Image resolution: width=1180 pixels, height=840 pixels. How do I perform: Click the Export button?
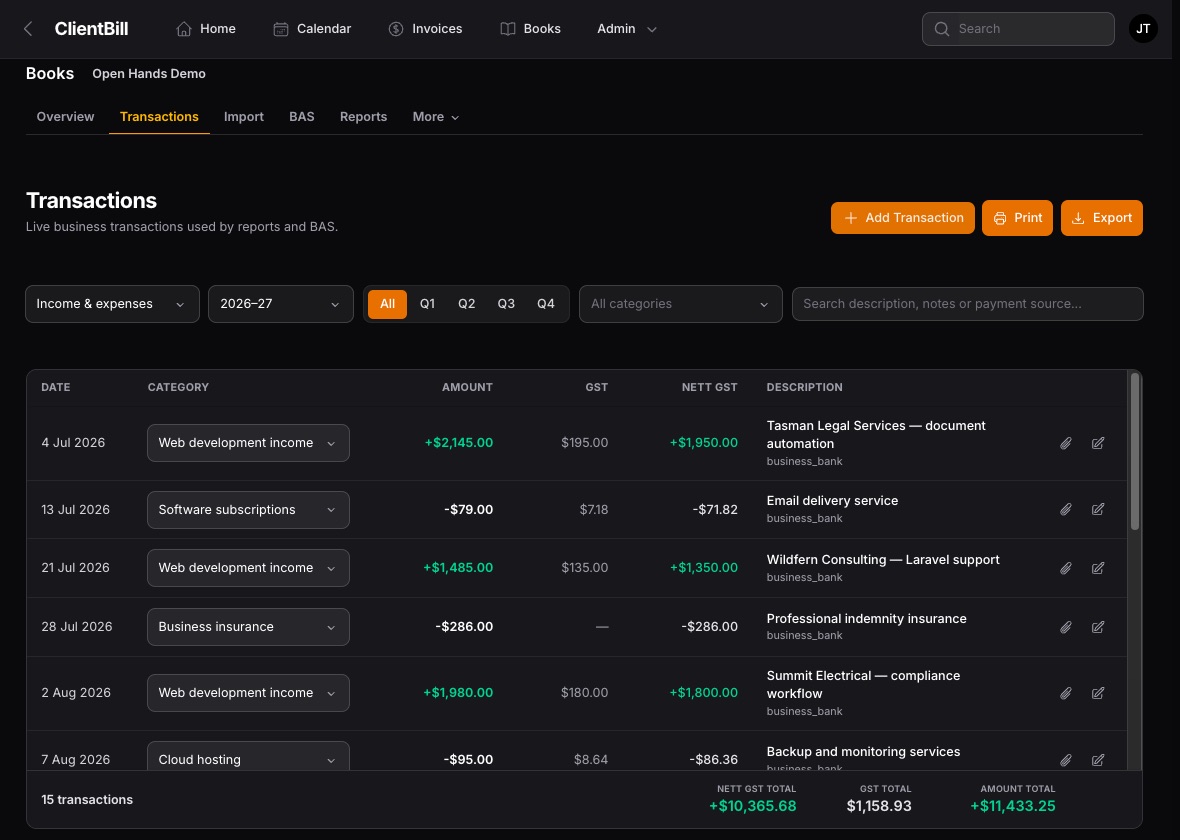[x=1102, y=218]
